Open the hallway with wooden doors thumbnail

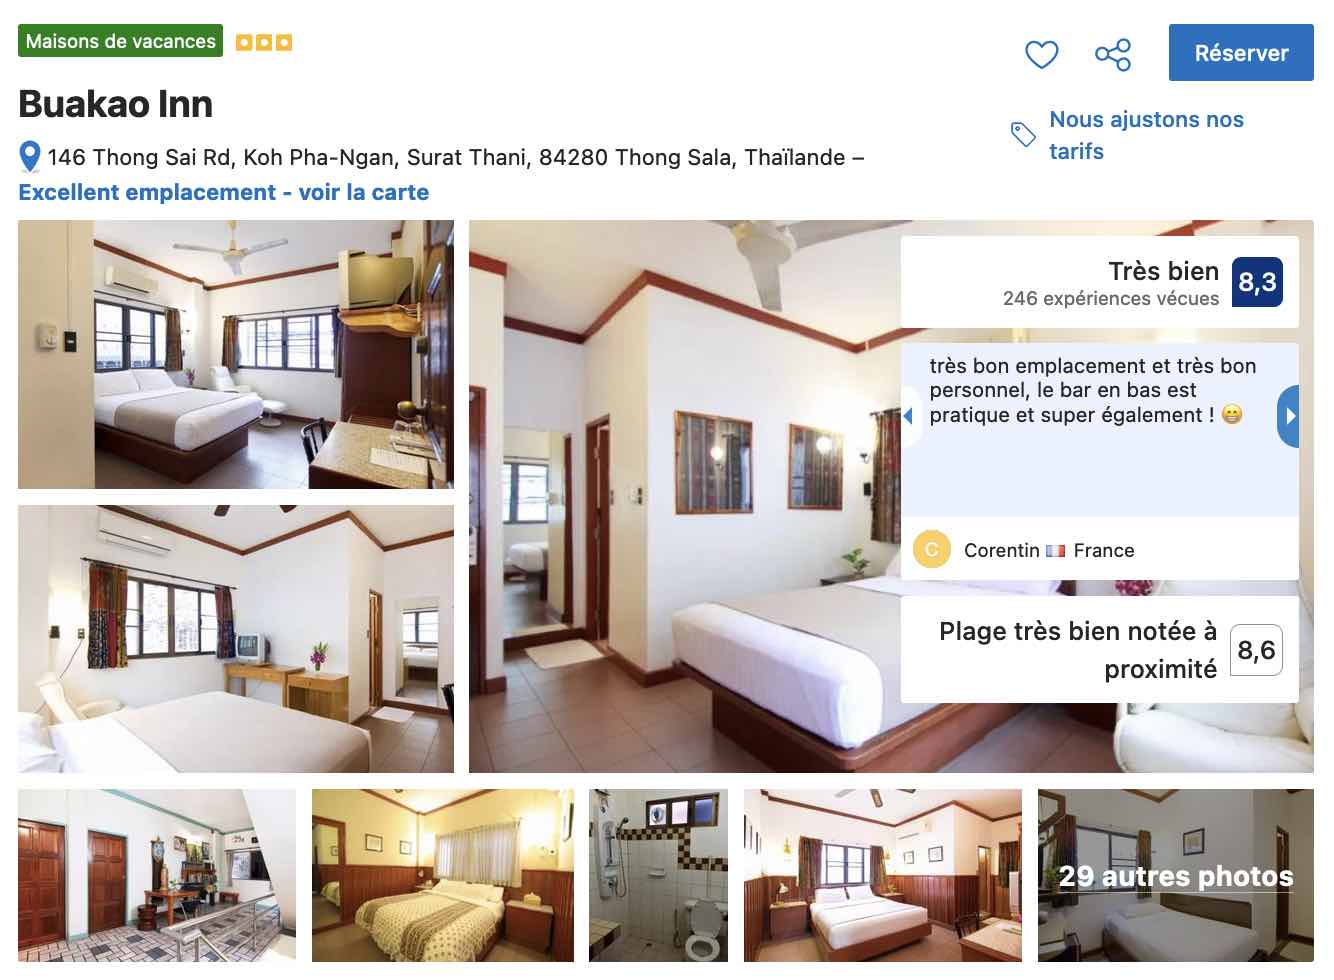click(x=157, y=876)
